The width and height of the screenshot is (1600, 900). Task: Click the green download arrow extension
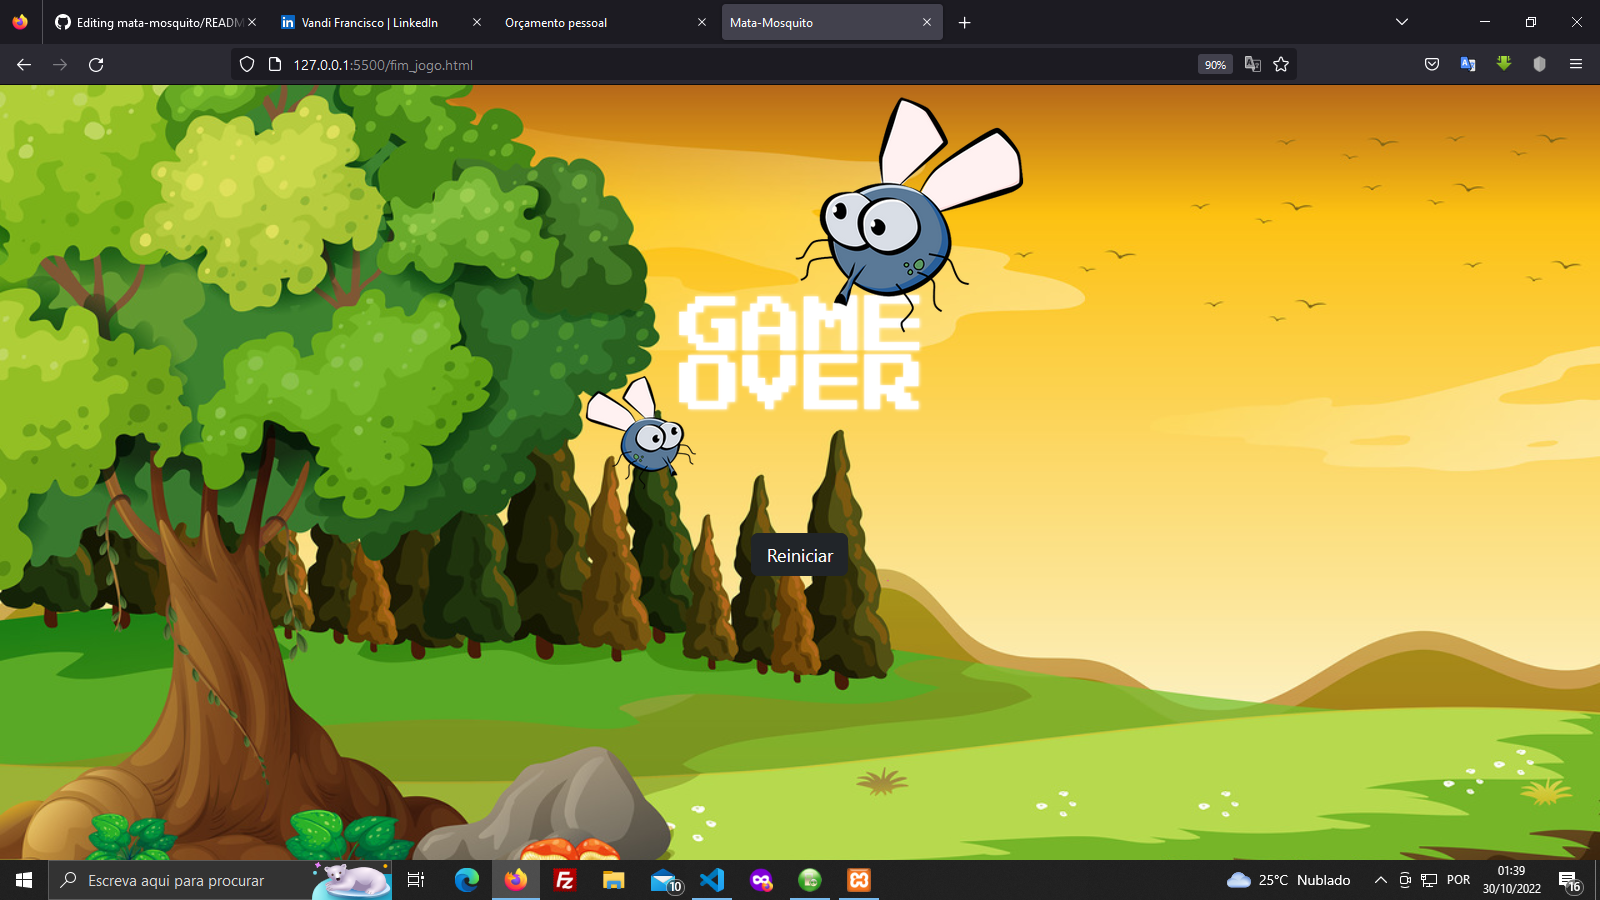(x=1504, y=64)
